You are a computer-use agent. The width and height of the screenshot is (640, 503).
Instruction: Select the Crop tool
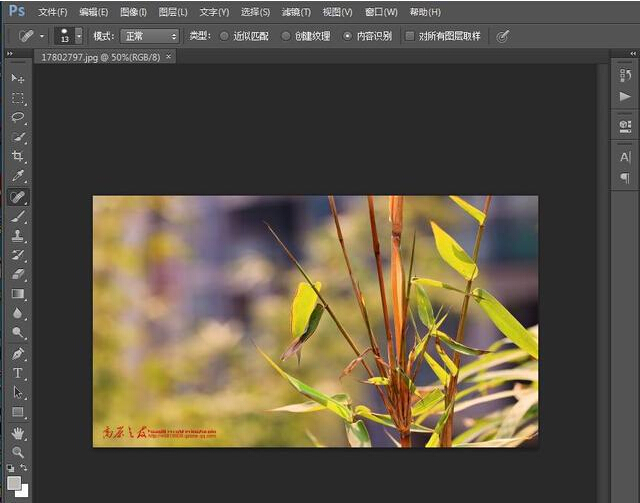pyautogui.click(x=18, y=156)
